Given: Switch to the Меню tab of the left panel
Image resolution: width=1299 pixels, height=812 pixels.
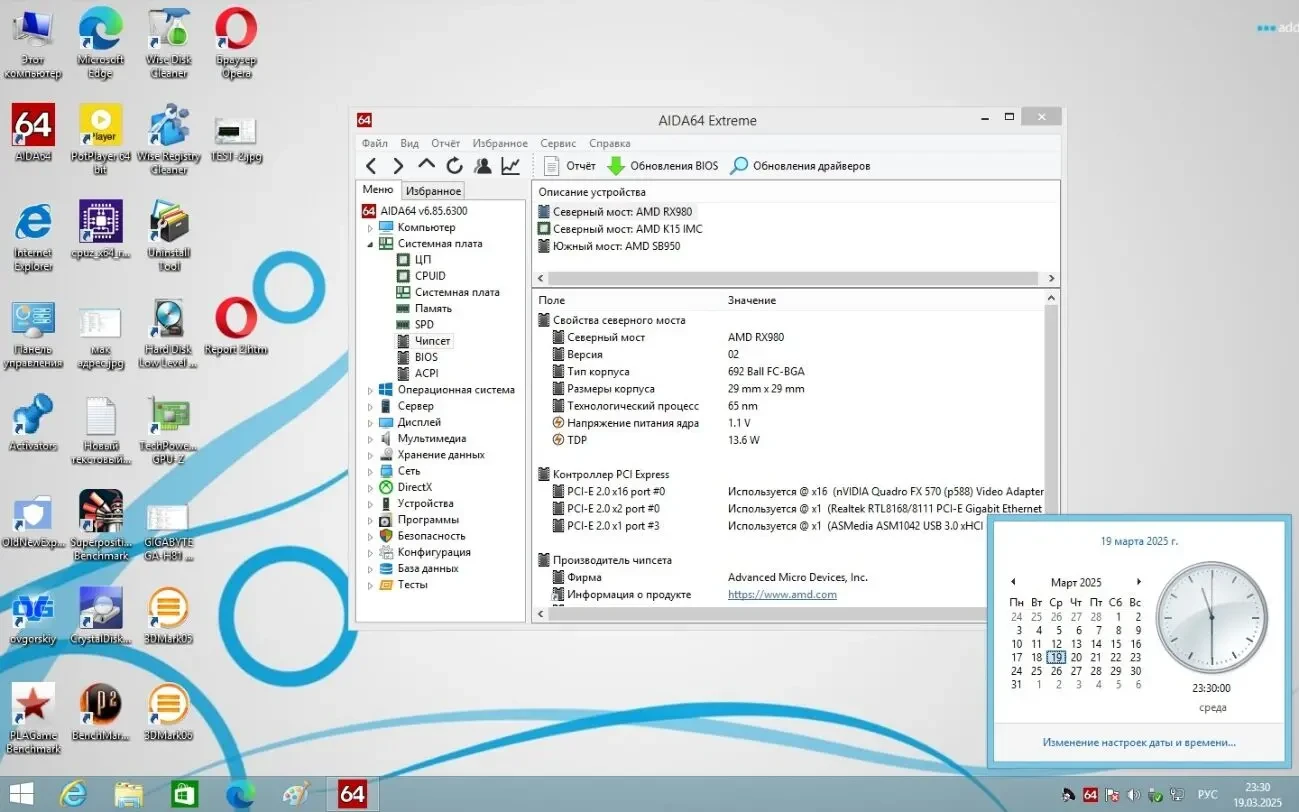Looking at the screenshot, I should pos(378,190).
